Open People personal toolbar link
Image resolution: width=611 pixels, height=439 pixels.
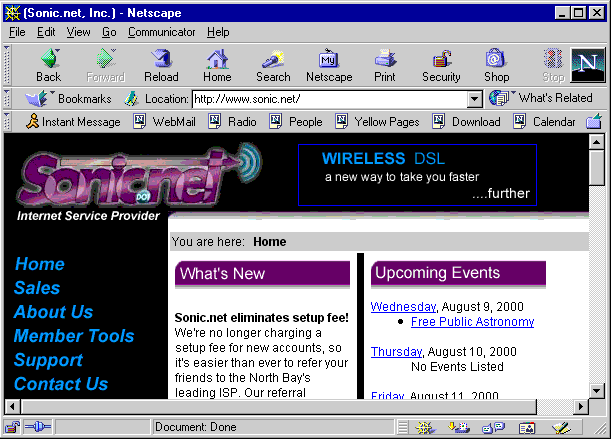296,122
